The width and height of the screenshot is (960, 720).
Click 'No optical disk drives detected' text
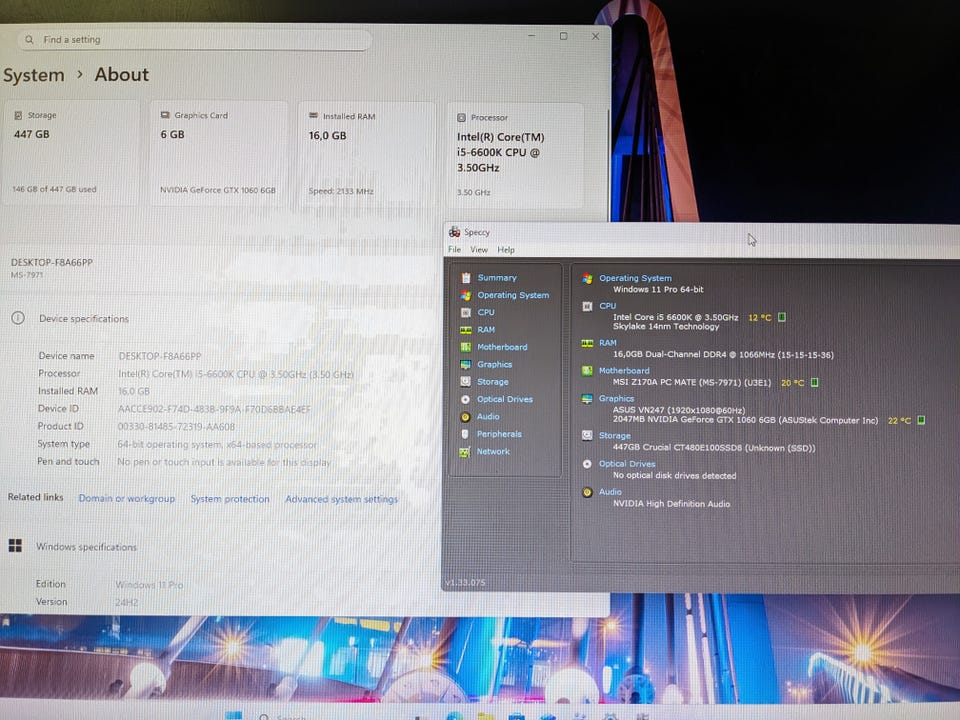coord(675,476)
